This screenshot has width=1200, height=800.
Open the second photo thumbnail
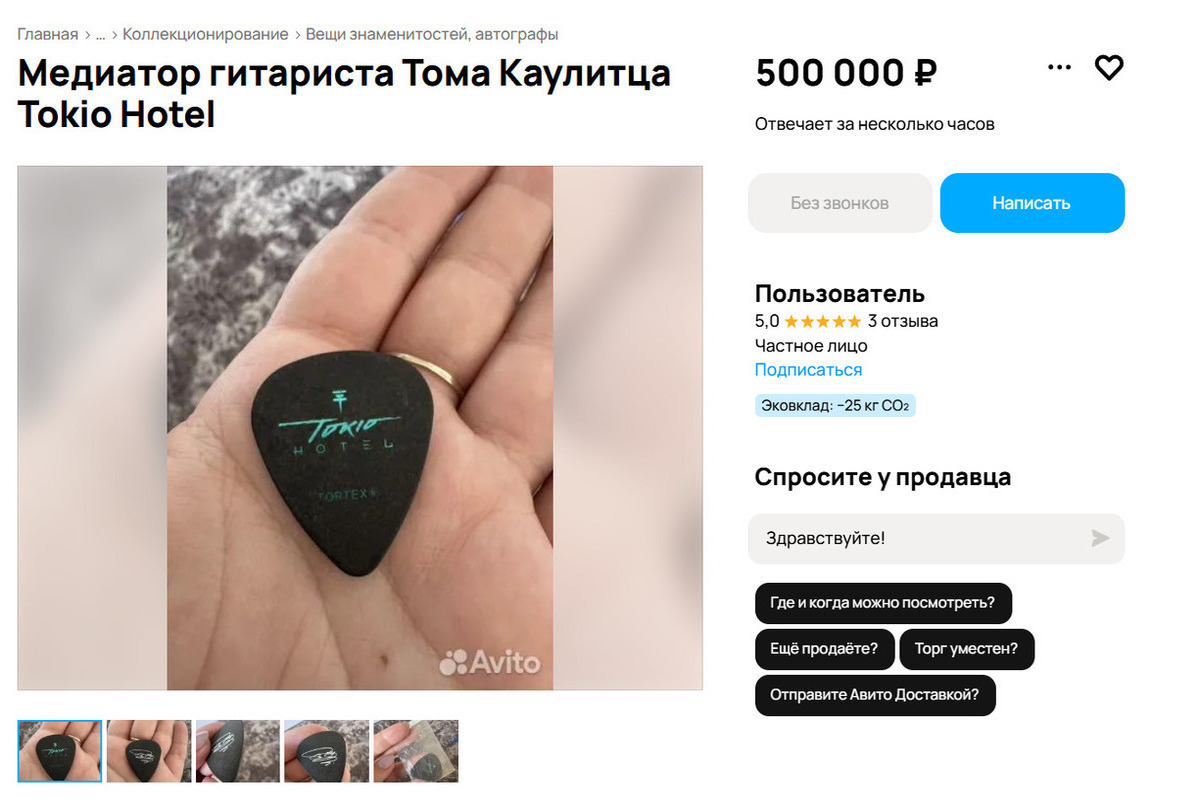tap(149, 751)
